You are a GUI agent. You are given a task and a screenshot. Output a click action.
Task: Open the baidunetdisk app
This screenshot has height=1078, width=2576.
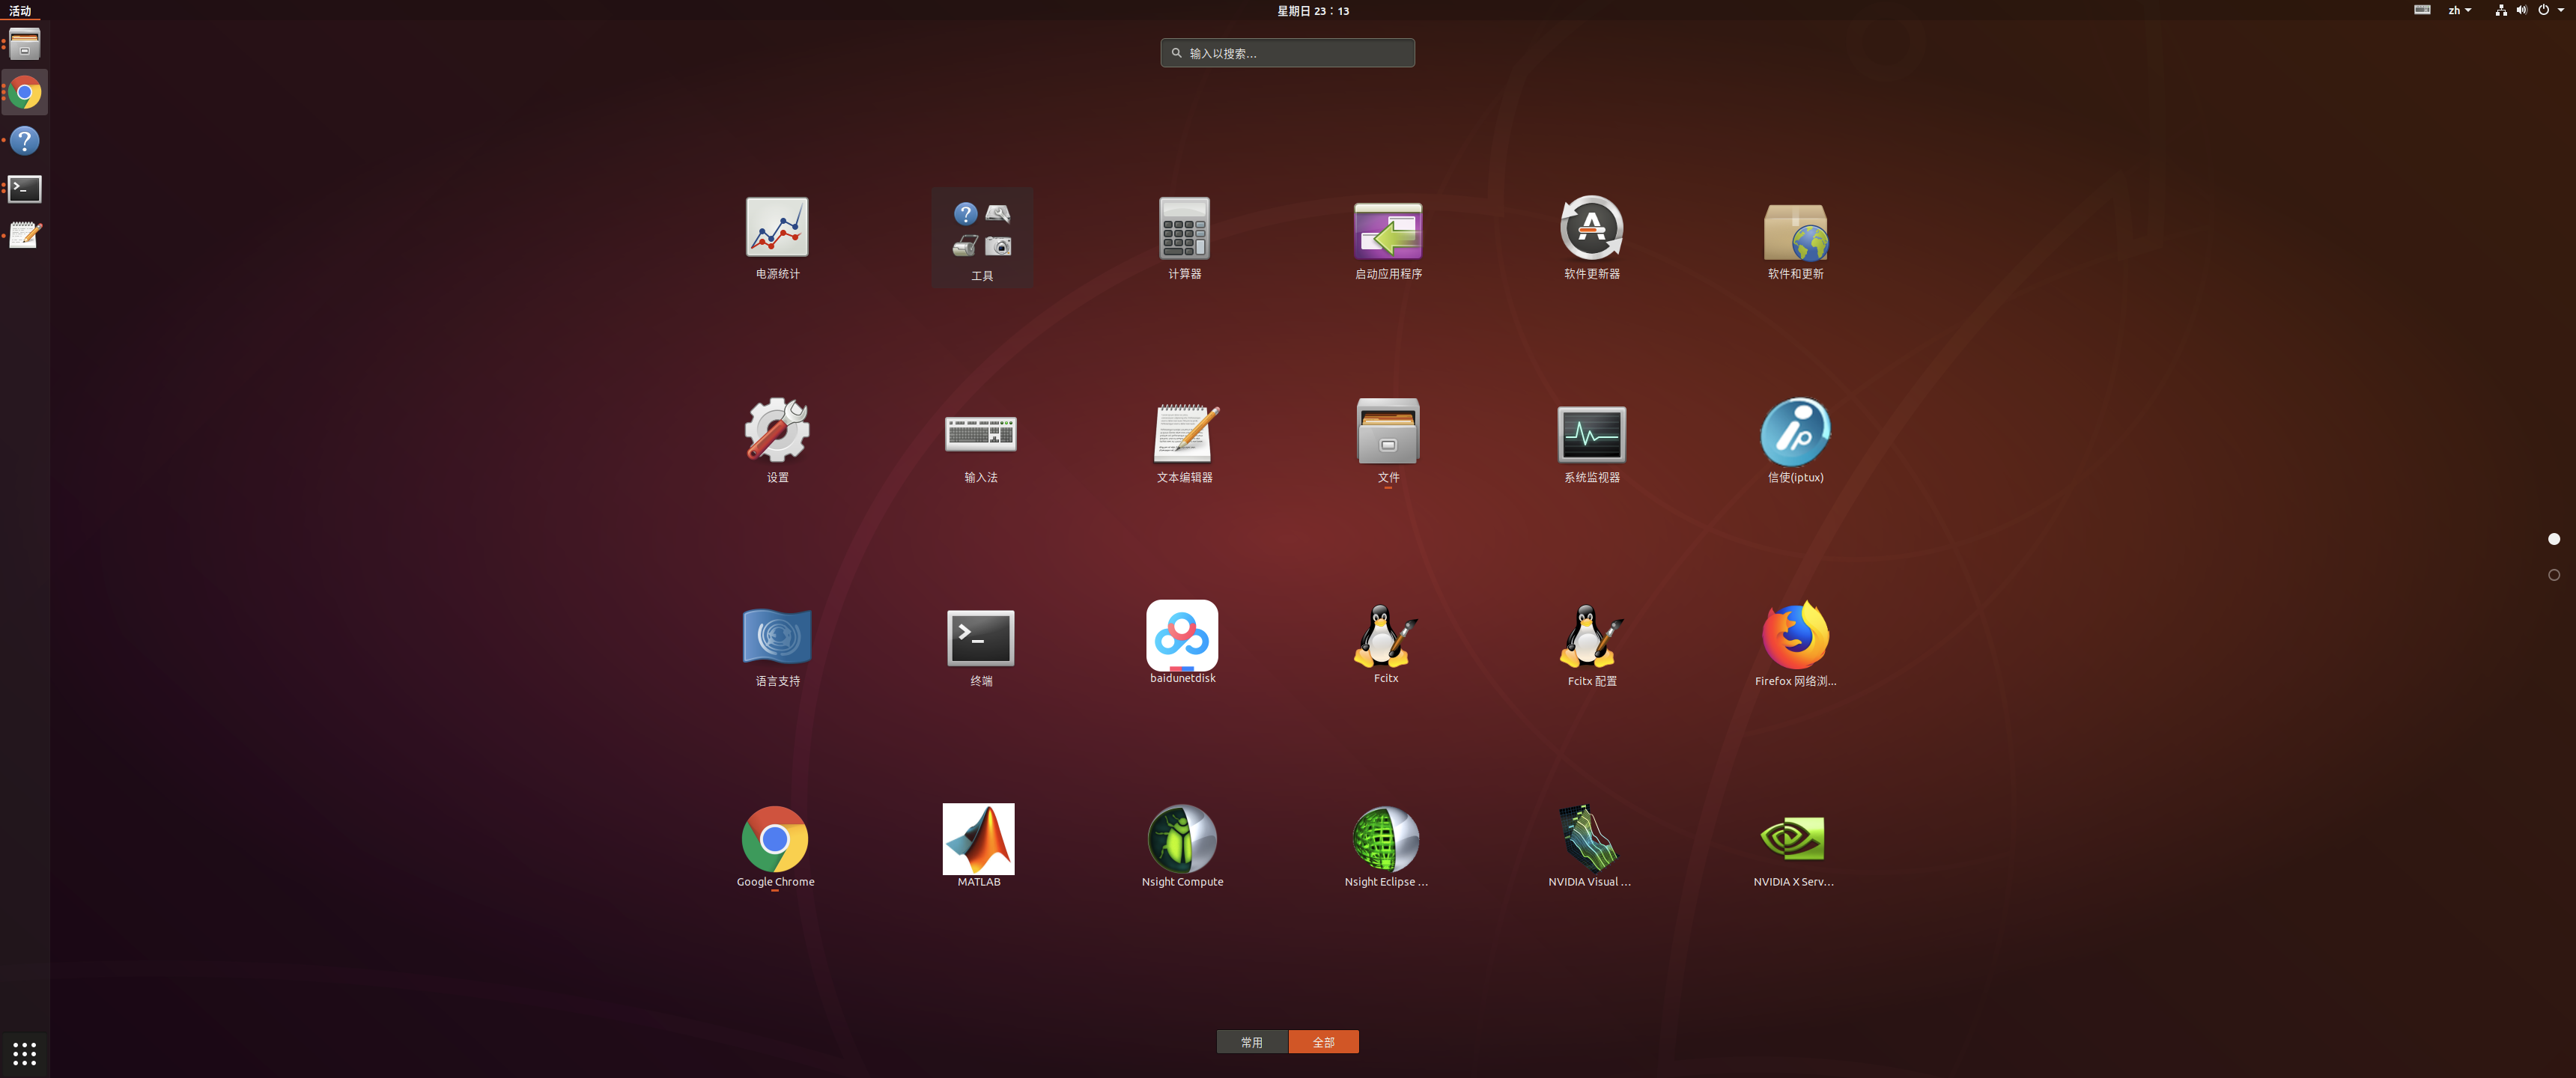click(1182, 637)
